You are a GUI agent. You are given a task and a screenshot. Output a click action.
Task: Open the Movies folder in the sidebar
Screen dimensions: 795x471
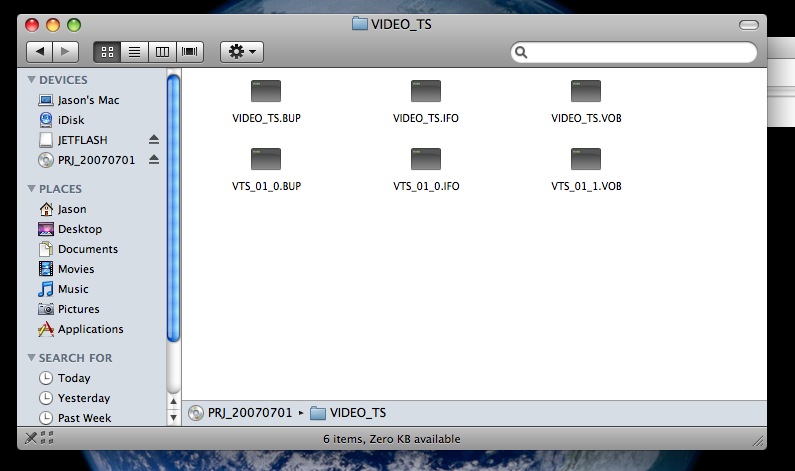[x=76, y=269]
